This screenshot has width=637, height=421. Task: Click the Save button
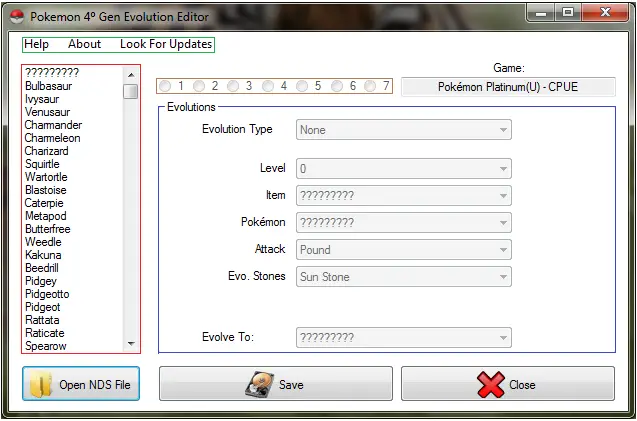(x=276, y=384)
